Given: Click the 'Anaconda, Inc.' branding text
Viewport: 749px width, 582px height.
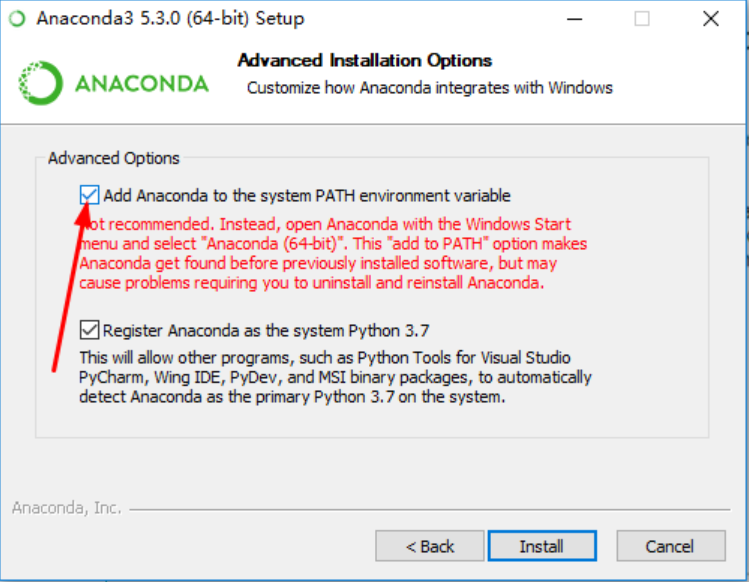Looking at the screenshot, I should pos(66,508).
